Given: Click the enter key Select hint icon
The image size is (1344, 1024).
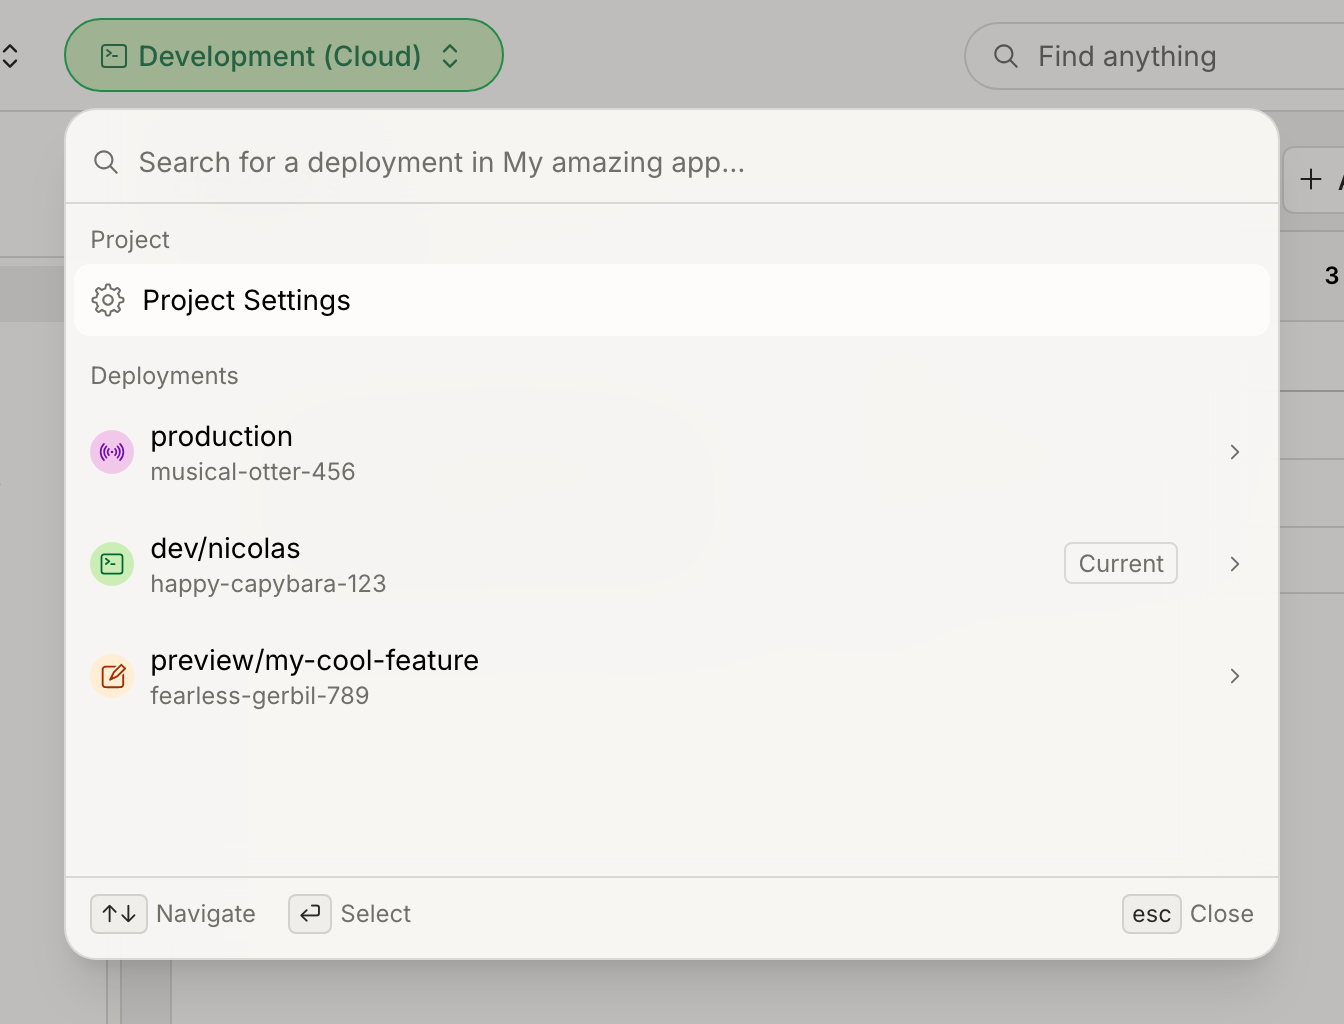Looking at the screenshot, I should (x=310, y=914).
